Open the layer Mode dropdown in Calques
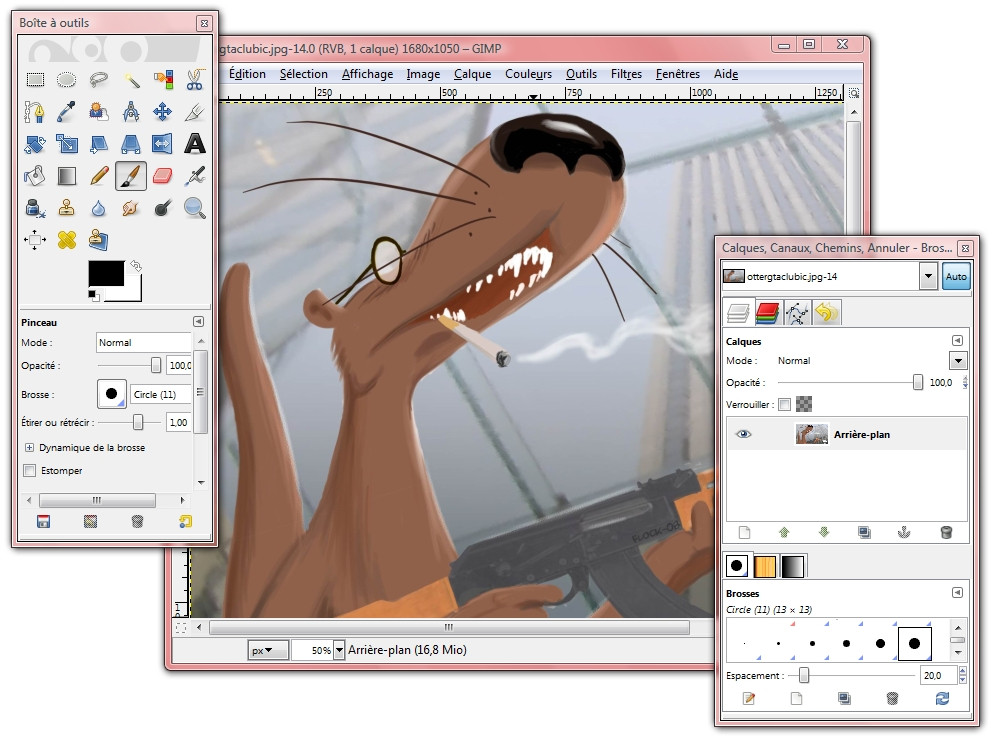The image size is (994, 742). (x=958, y=361)
